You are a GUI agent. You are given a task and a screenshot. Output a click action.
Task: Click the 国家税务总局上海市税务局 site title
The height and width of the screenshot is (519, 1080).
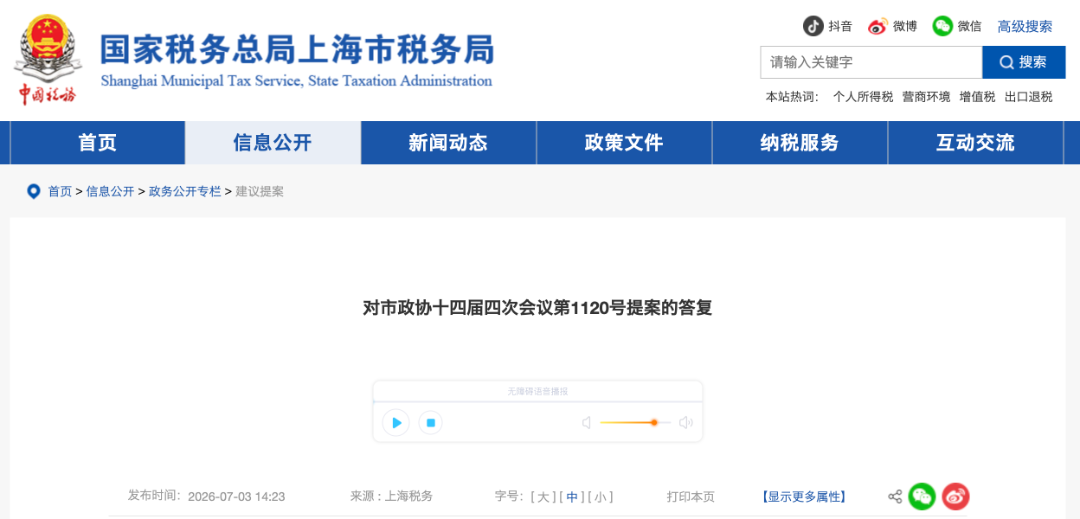tap(297, 50)
